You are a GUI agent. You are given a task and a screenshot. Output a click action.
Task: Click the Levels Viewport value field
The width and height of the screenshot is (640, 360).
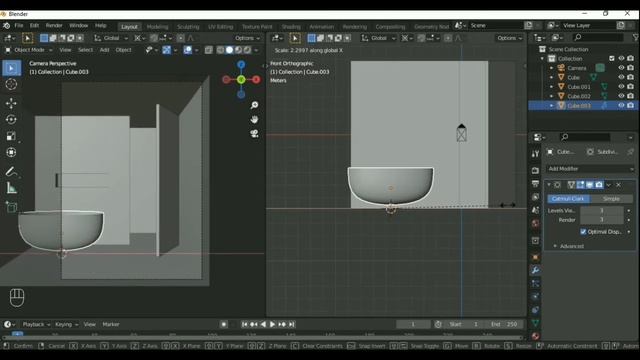point(602,211)
